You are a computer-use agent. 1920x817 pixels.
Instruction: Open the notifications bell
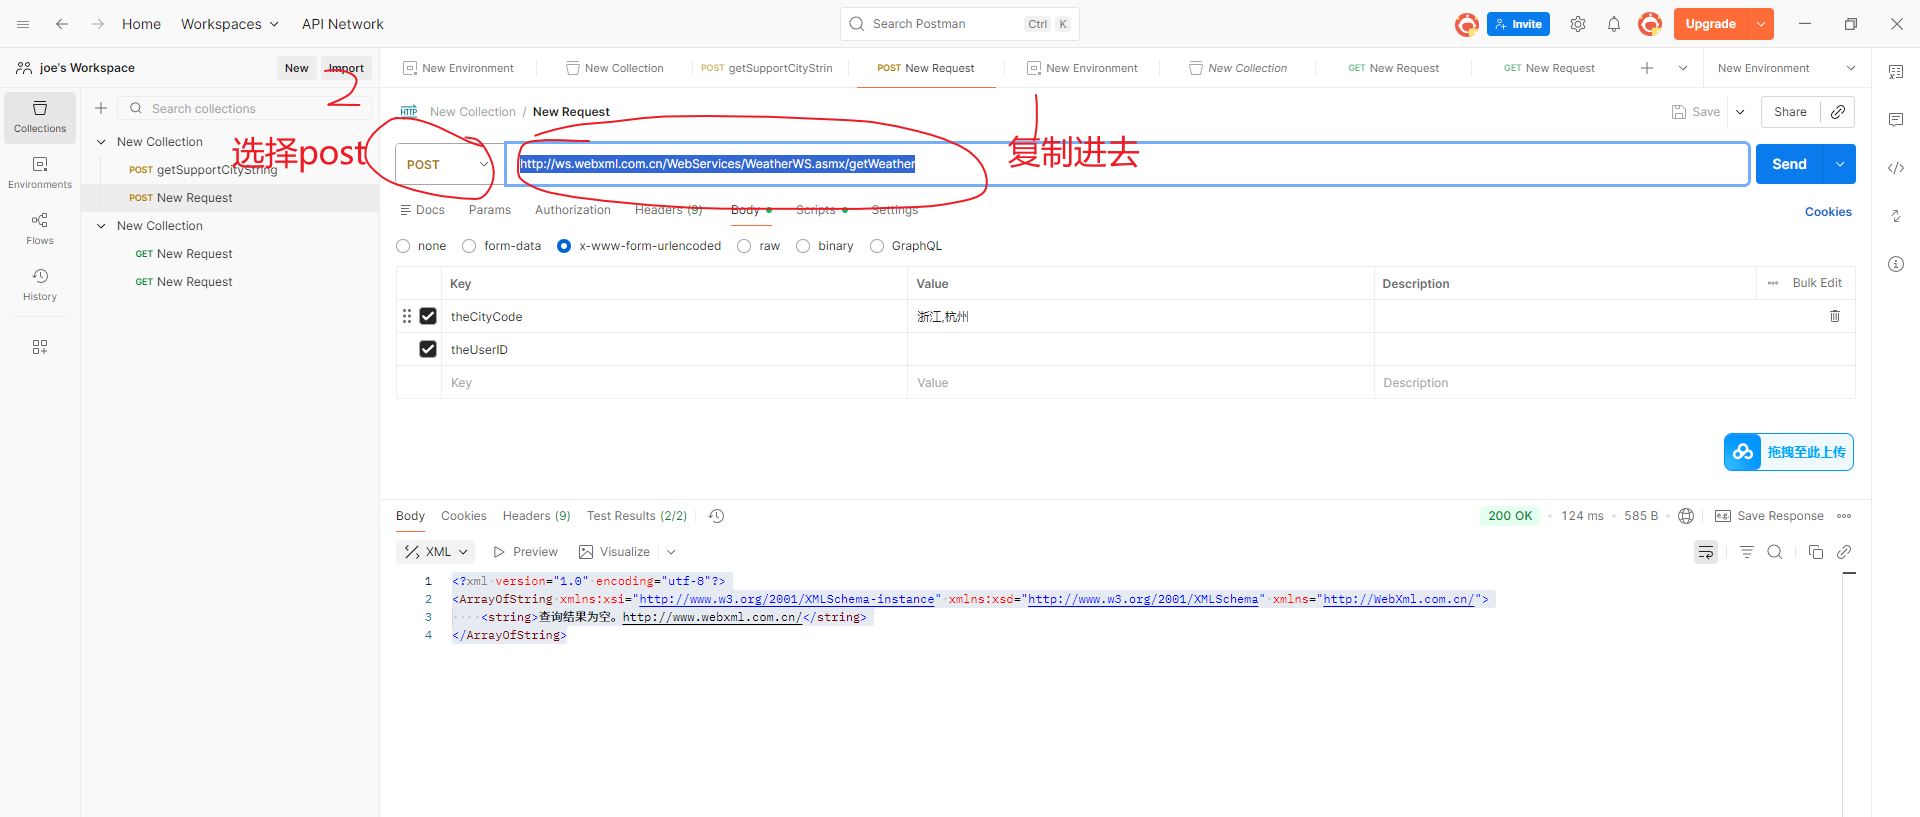(1614, 24)
